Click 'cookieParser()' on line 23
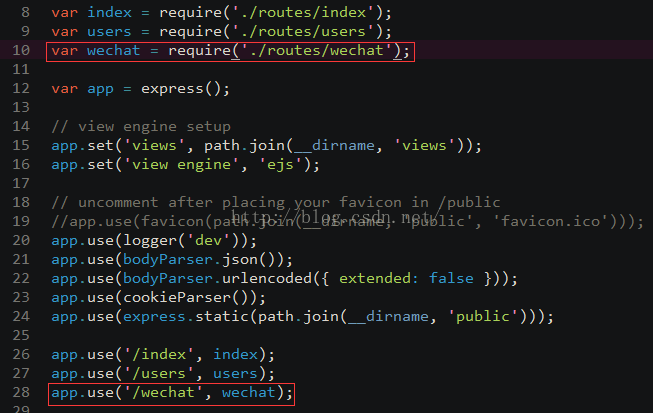Image resolution: width=653 pixels, height=413 pixels. 189,298
